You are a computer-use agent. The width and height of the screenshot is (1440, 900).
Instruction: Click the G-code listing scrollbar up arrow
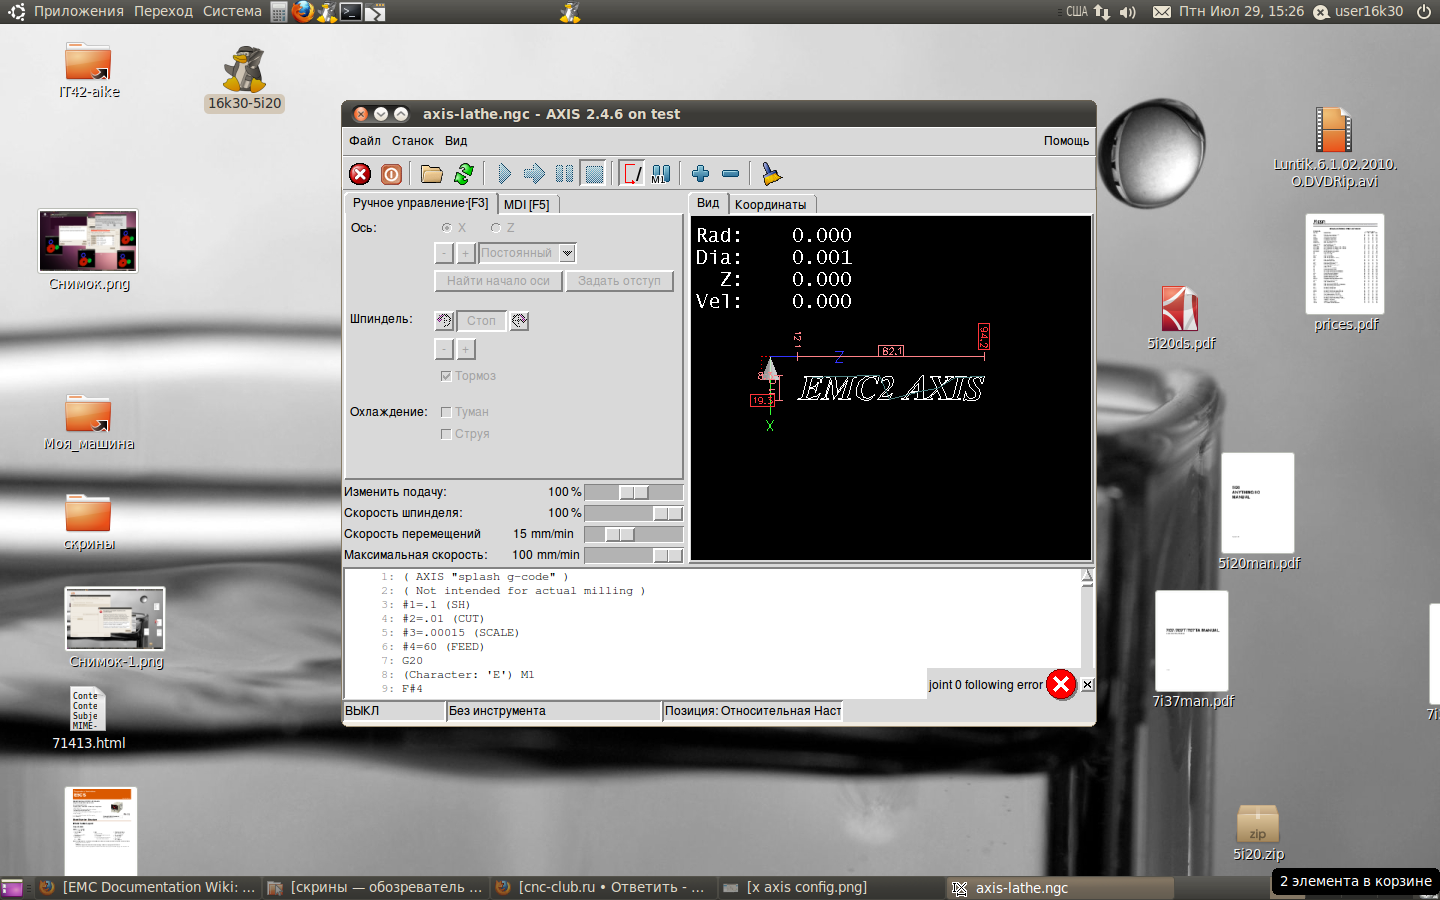pos(1087,577)
